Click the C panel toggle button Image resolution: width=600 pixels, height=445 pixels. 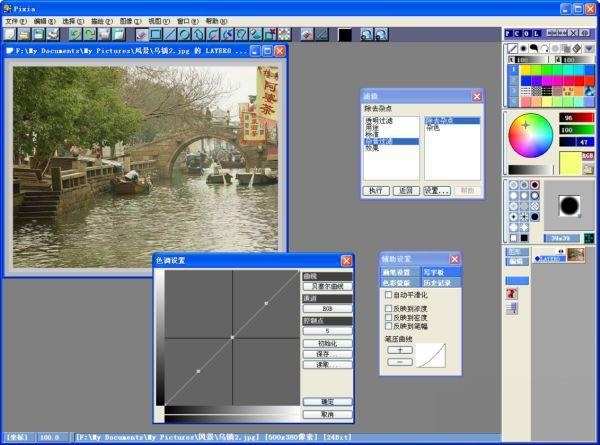517,34
